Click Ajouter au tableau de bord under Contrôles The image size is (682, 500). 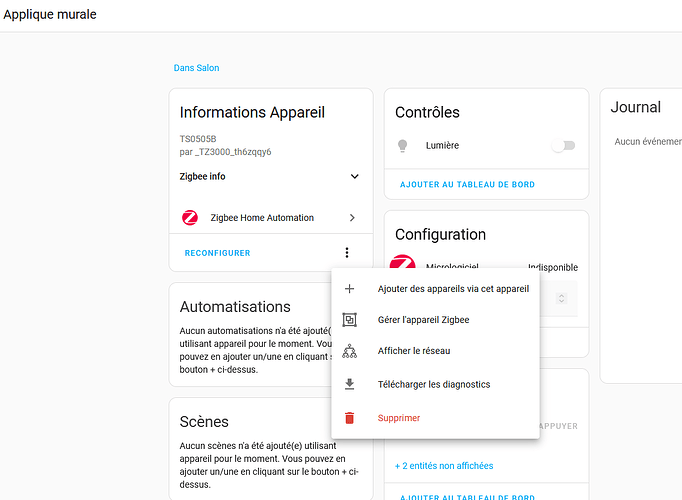[468, 184]
